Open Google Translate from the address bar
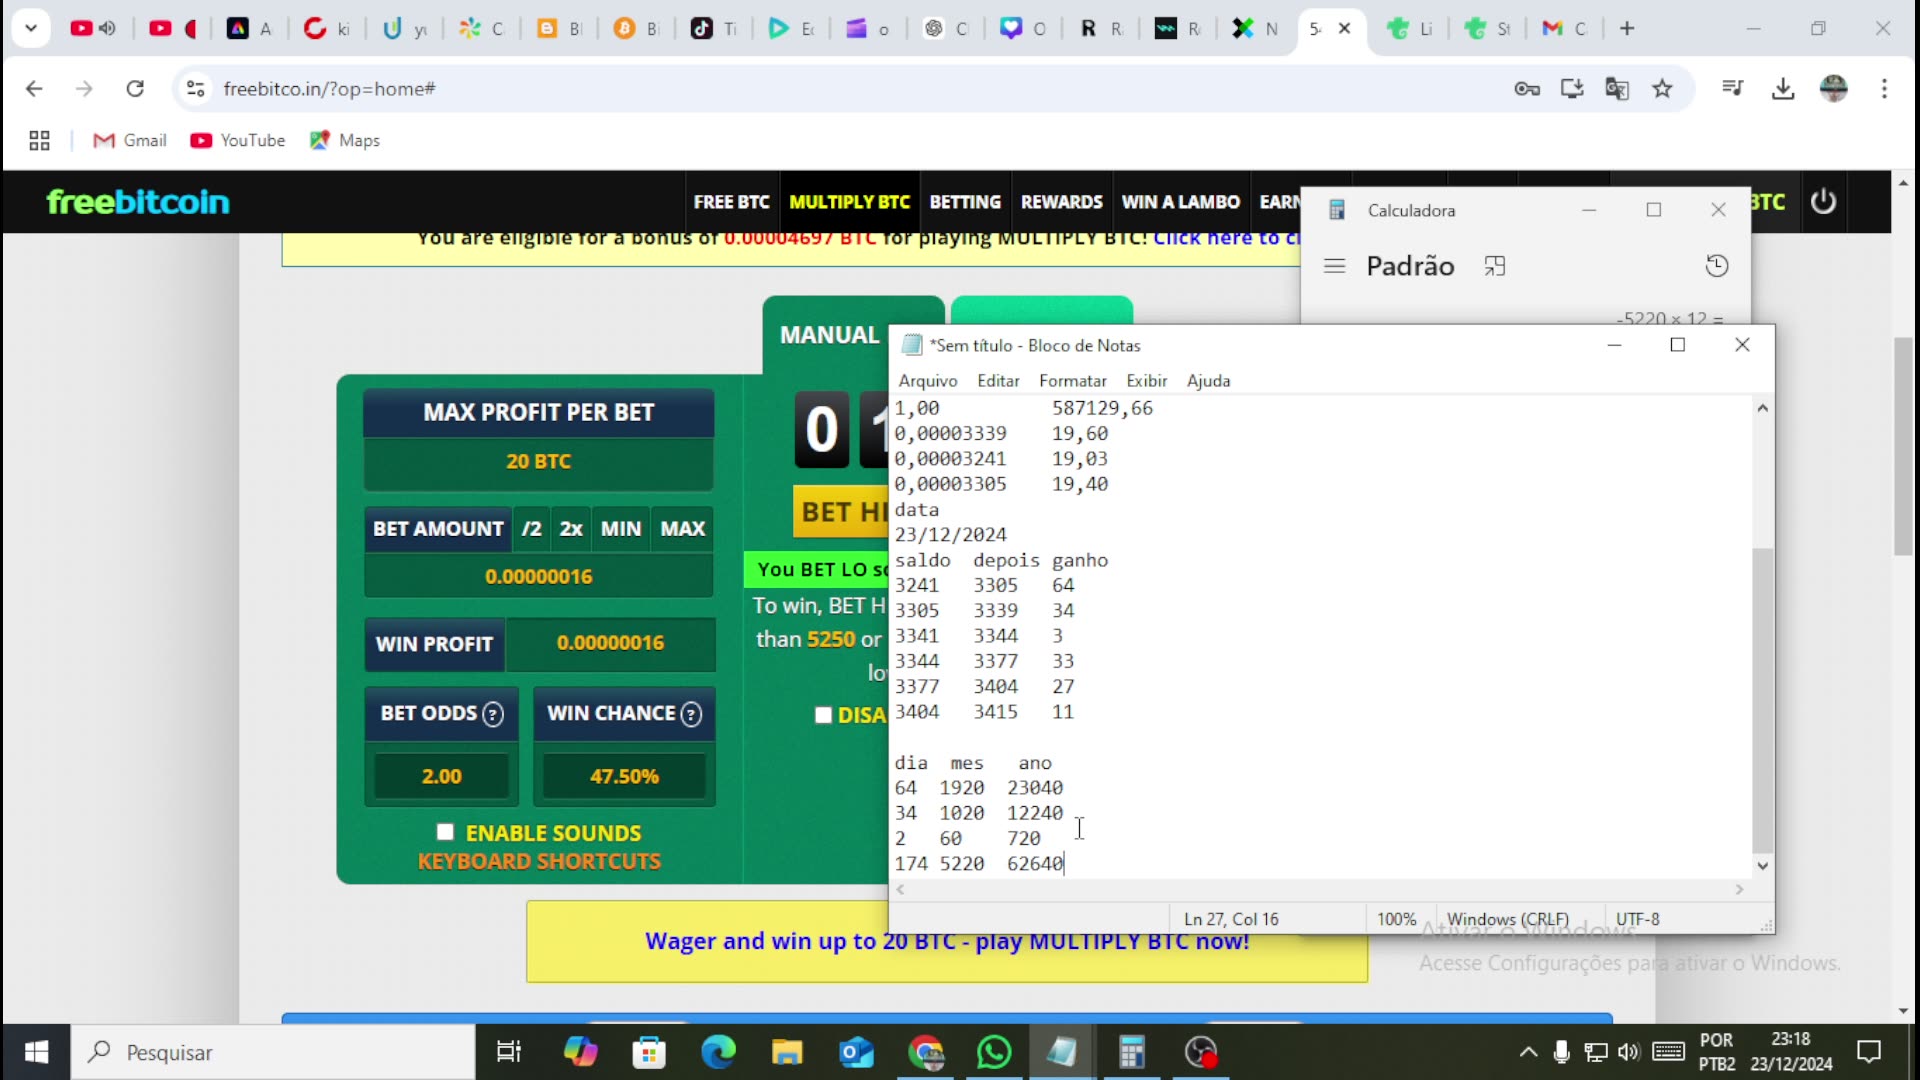The width and height of the screenshot is (1920, 1080). click(1616, 89)
